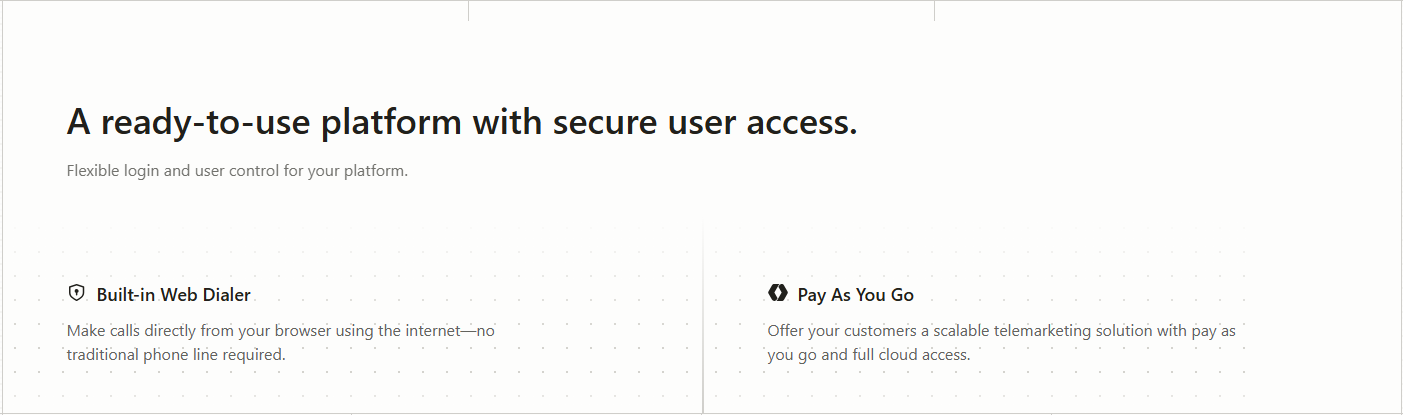1403x415 pixels.
Task: Open the Built-in Web Dialer feature title
Action: click(173, 295)
